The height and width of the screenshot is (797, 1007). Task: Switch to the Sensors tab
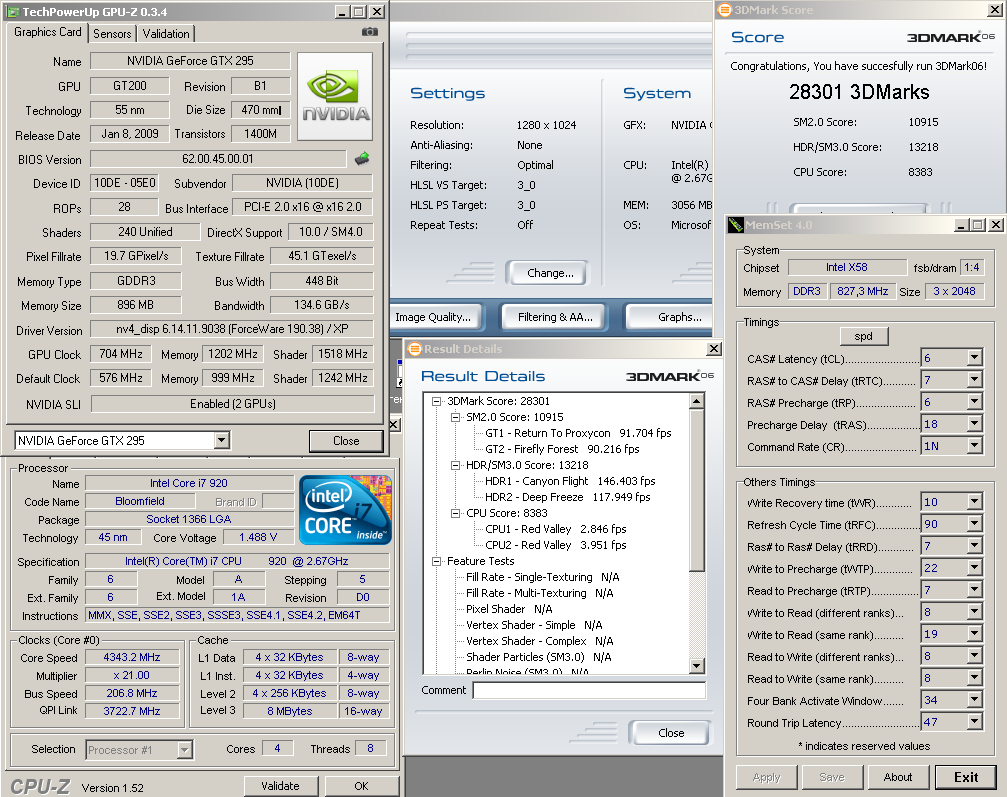112,33
